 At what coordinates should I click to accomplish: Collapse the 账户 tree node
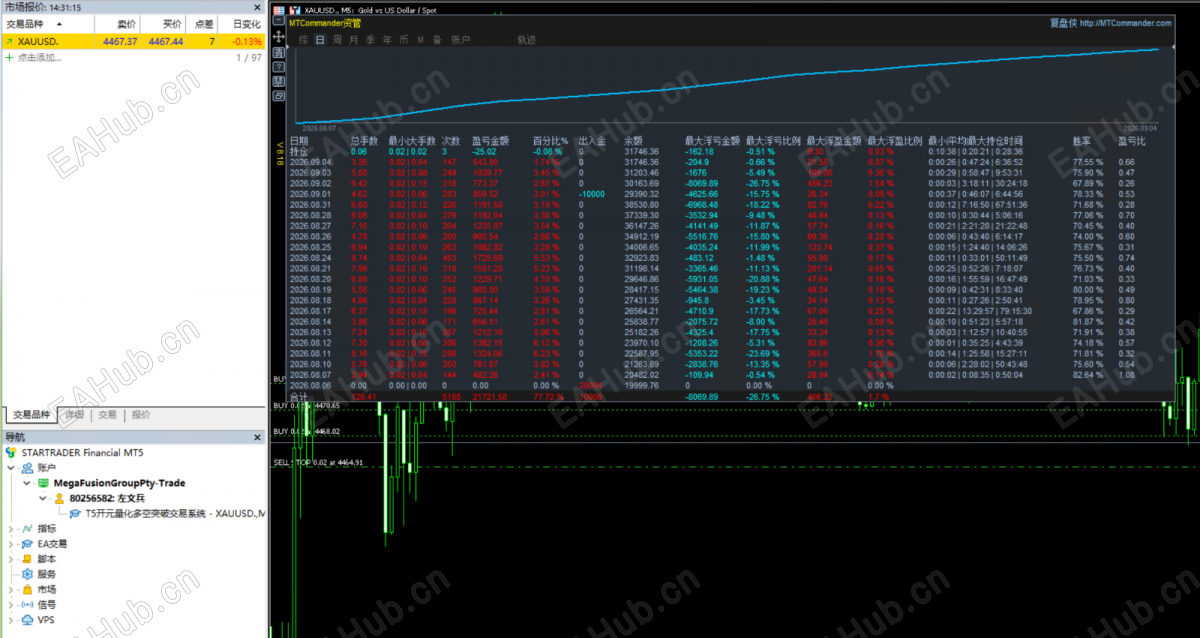tap(11, 467)
